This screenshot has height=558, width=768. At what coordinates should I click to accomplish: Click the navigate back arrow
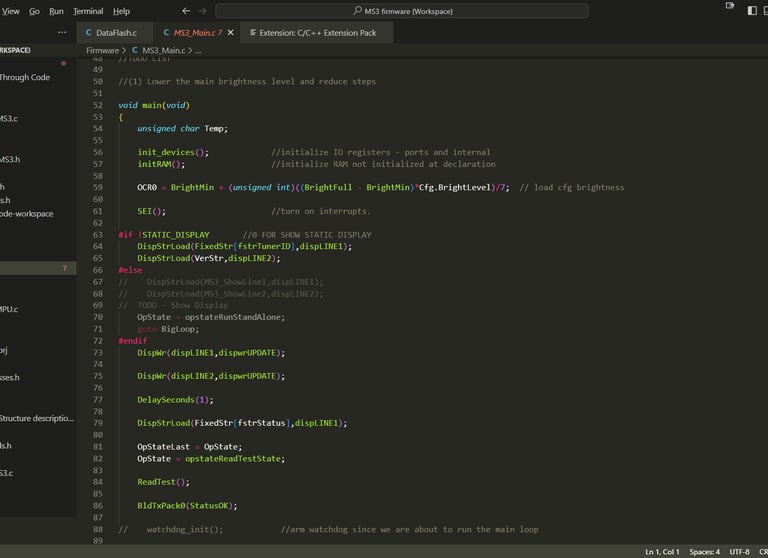[x=187, y=11]
